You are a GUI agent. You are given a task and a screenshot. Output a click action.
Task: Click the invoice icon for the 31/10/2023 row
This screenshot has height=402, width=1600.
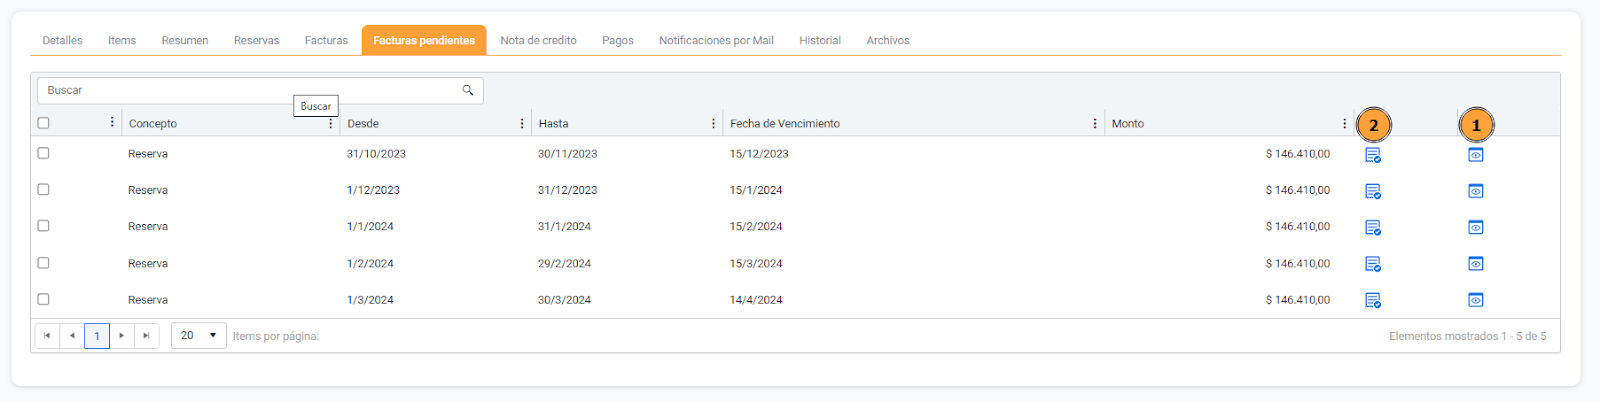coord(1373,155)
